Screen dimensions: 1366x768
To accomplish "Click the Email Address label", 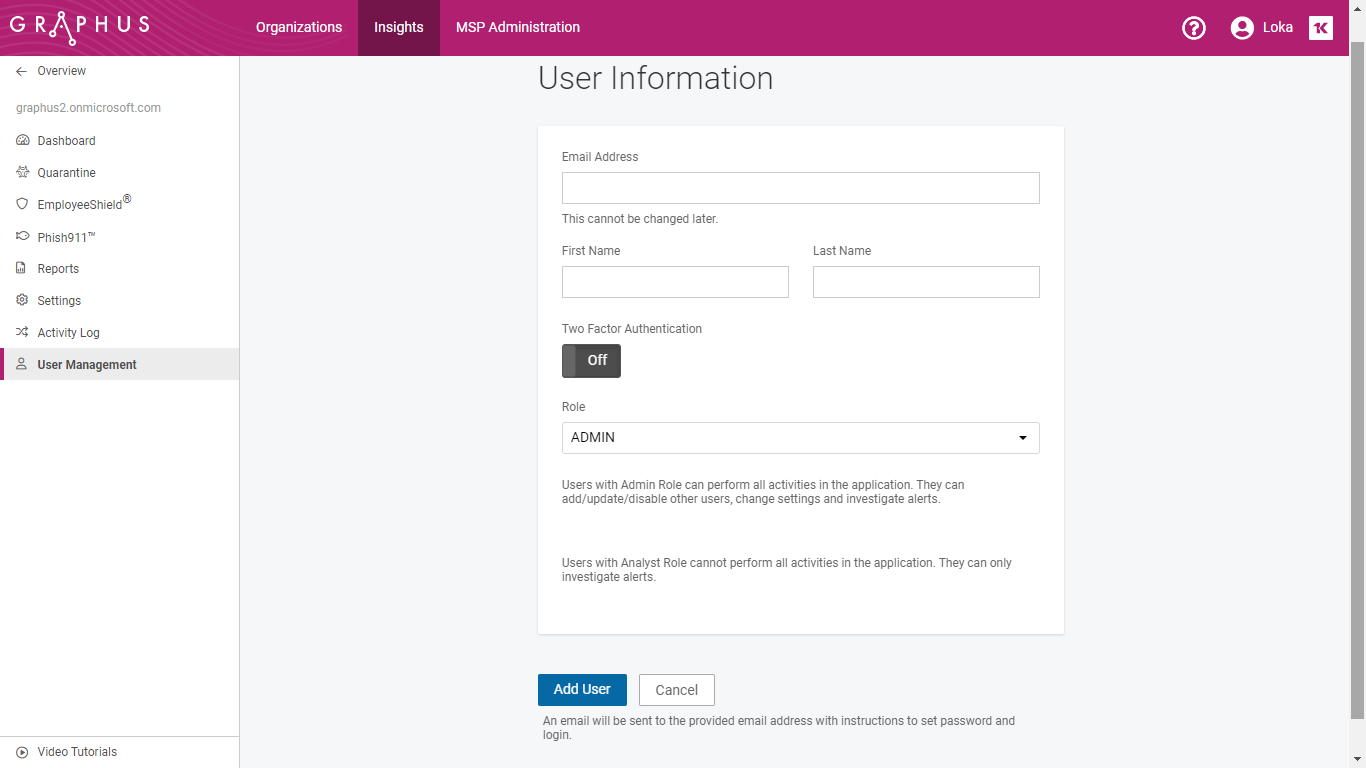I will point(600,157).
